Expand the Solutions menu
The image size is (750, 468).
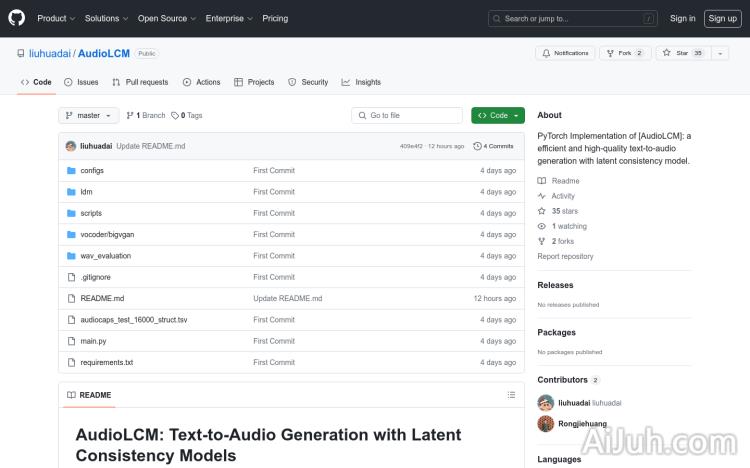(106, 18)
